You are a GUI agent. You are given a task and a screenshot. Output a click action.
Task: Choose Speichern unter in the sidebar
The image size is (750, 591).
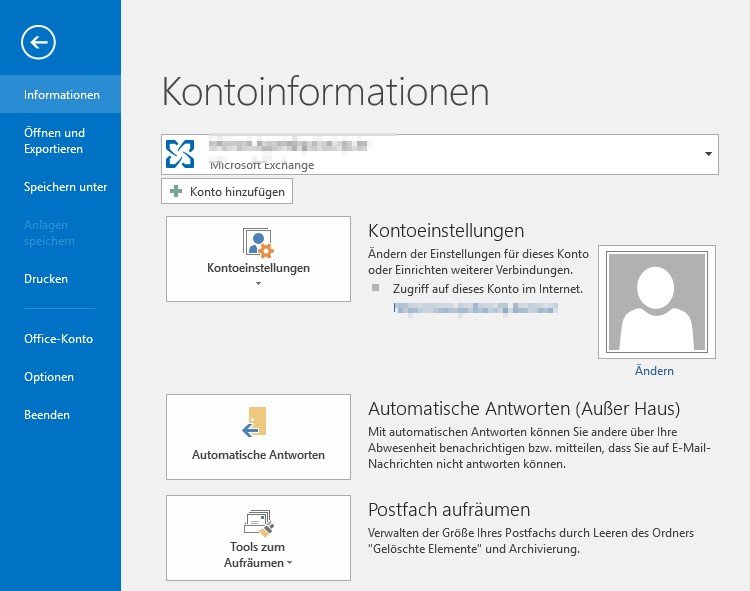[65, 187]
